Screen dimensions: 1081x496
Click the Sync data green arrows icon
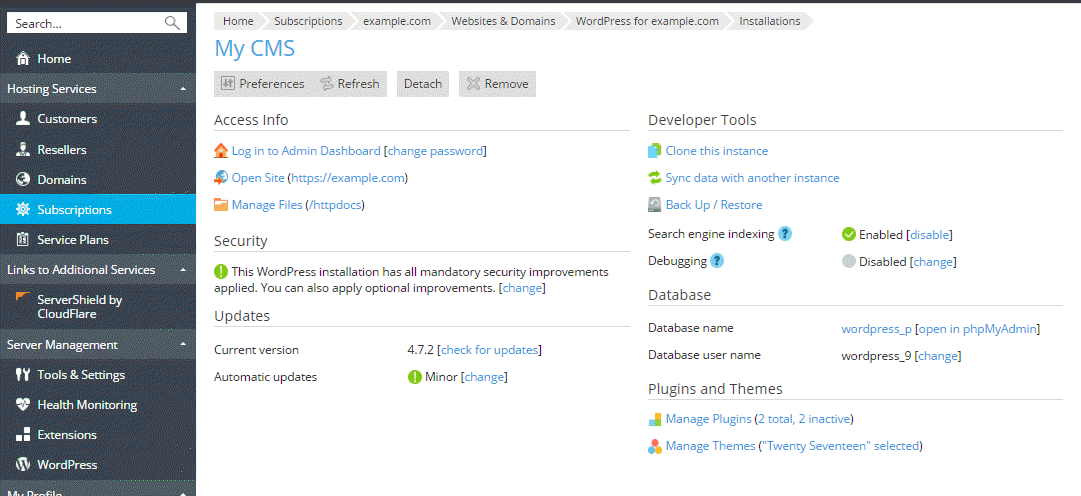tap(655, 178)
